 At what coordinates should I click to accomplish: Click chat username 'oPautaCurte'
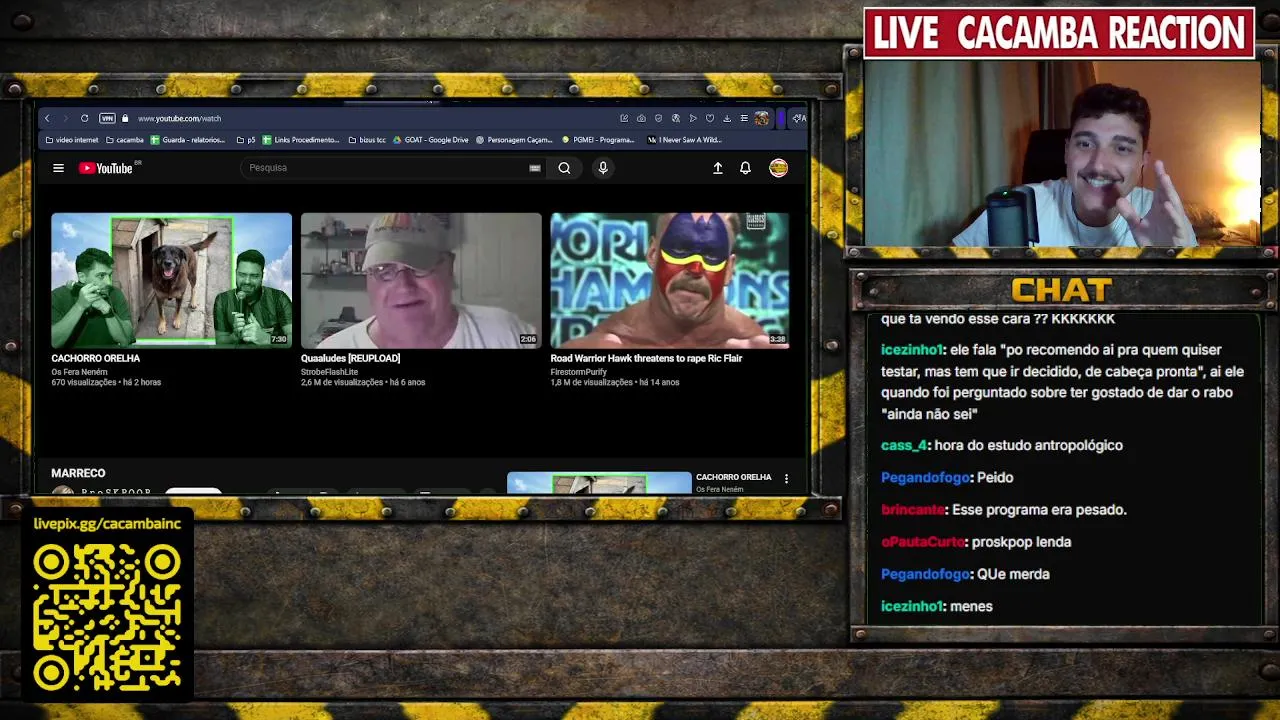(923, 541)
